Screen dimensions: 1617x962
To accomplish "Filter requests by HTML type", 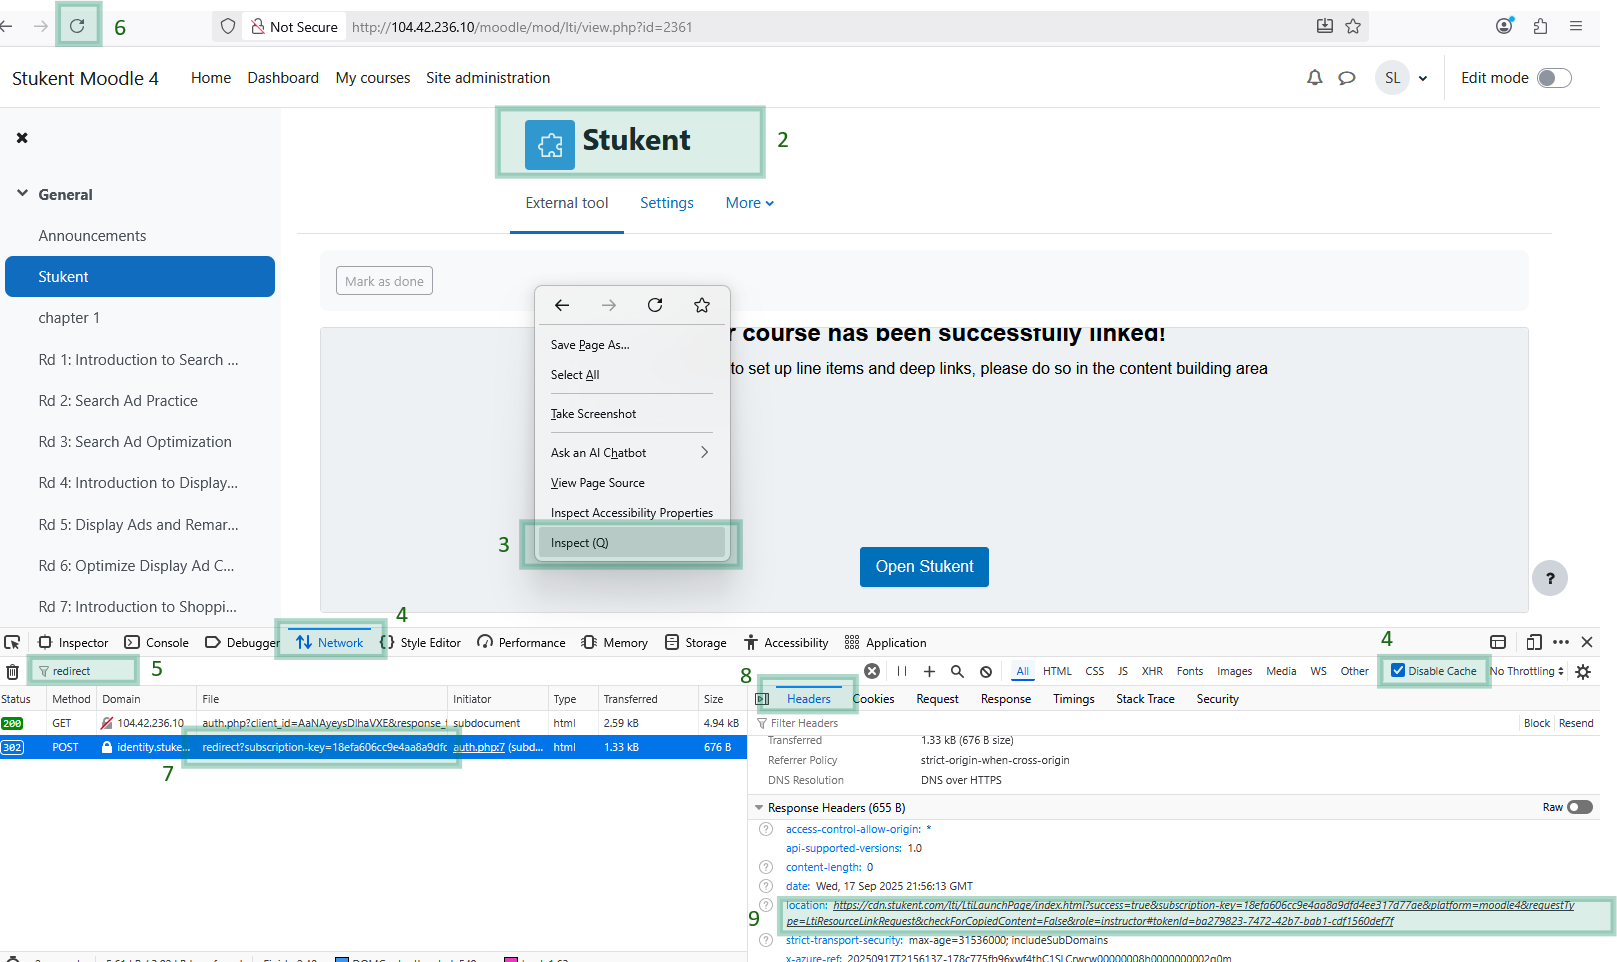I will pyautogui.click(x=1057, y=671).
